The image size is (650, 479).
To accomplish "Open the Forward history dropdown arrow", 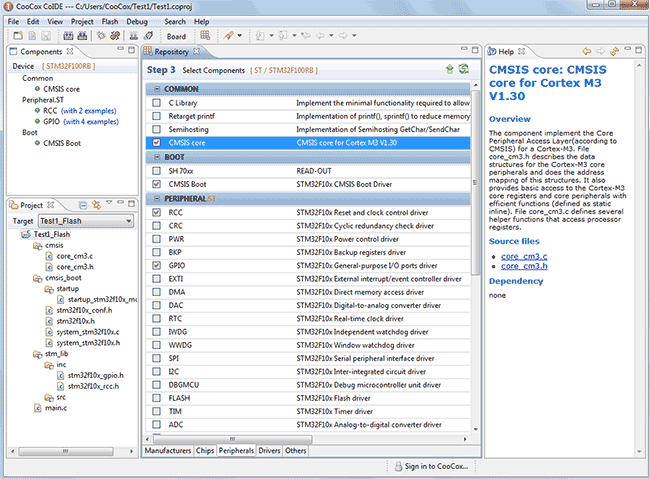I will [354, 36].
